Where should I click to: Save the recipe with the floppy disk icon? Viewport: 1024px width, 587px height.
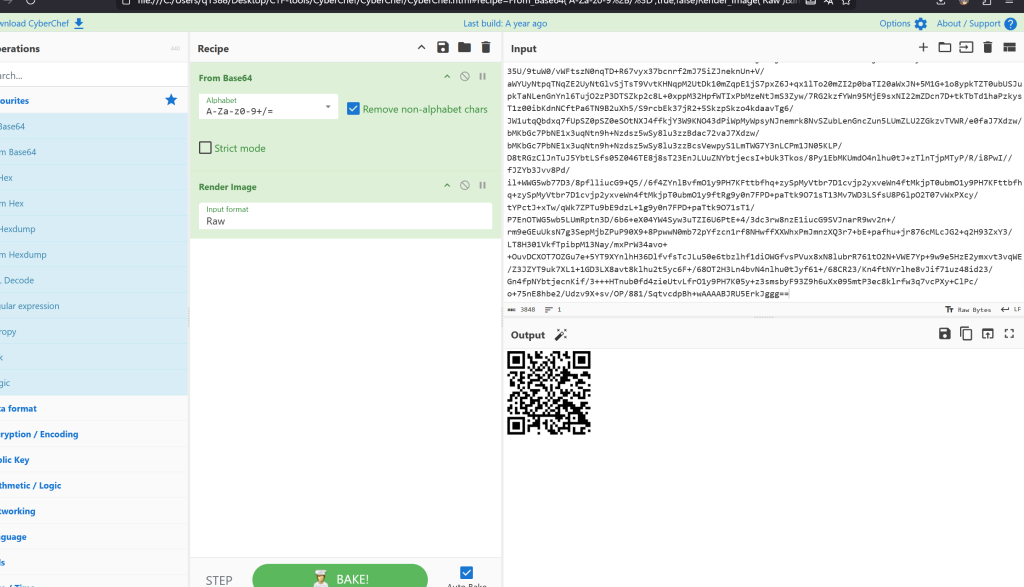pyautogui.click(x=443, y=48)
